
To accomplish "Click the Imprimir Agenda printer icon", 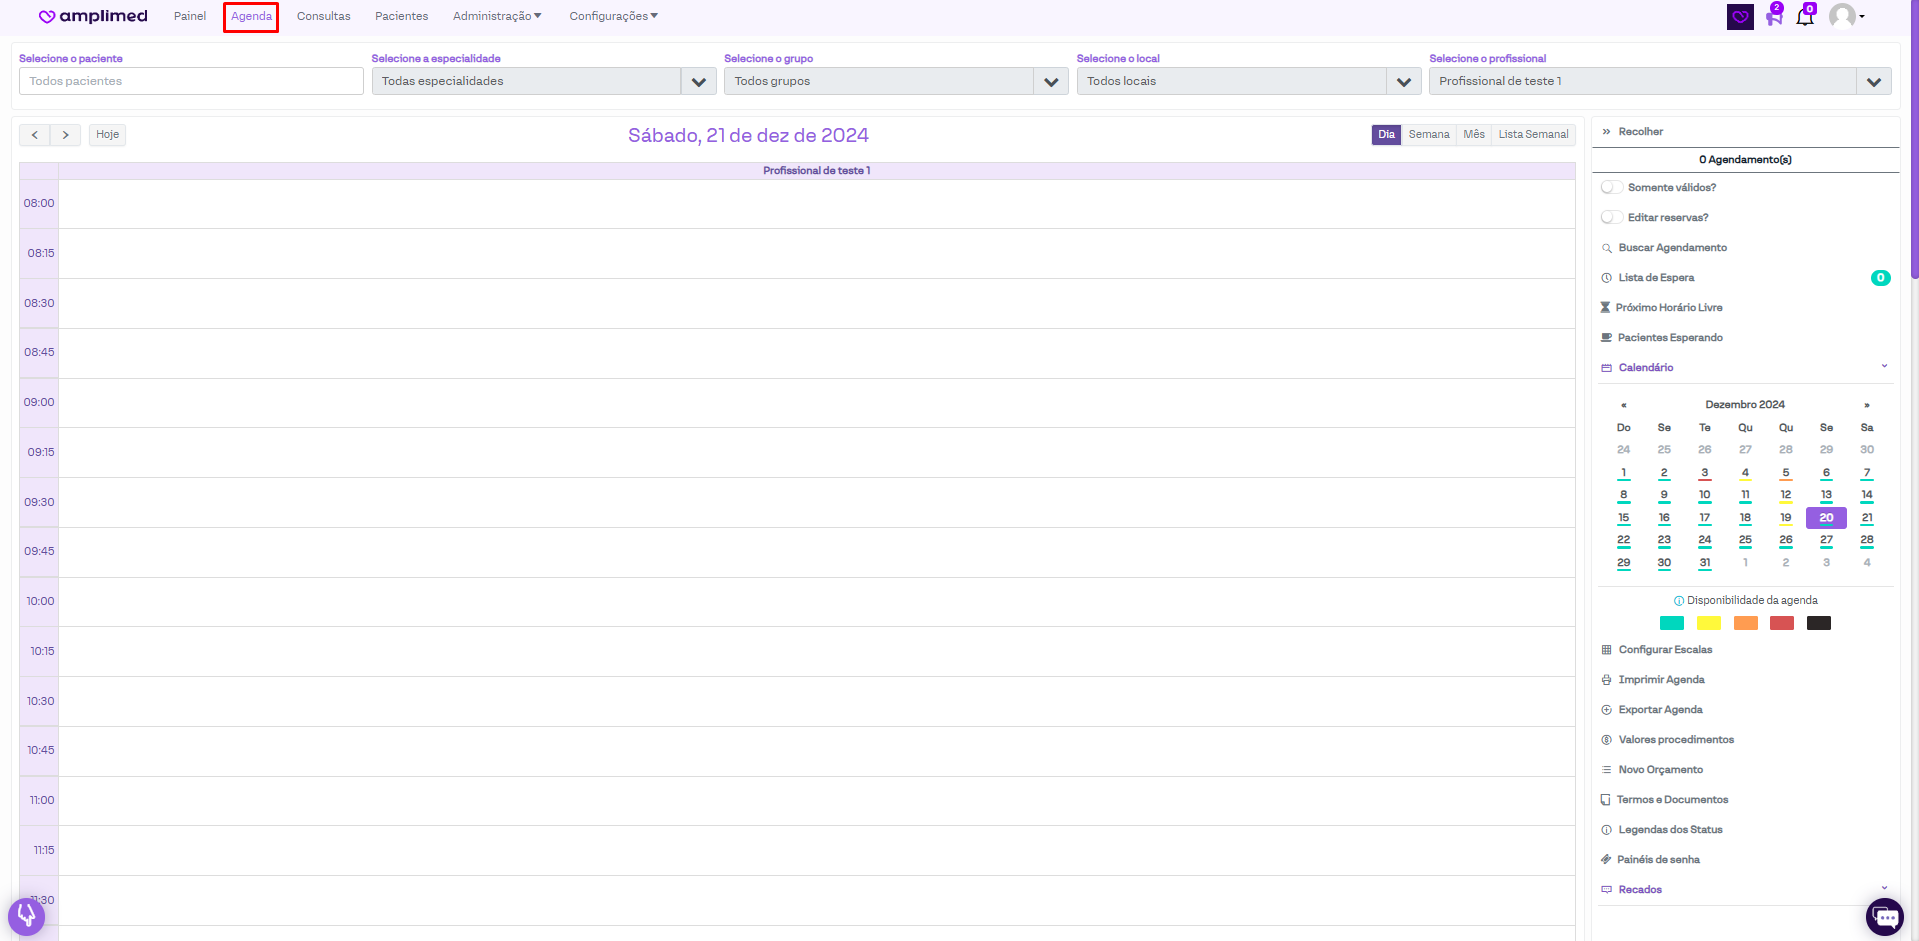I will [x=1607, y=680].
